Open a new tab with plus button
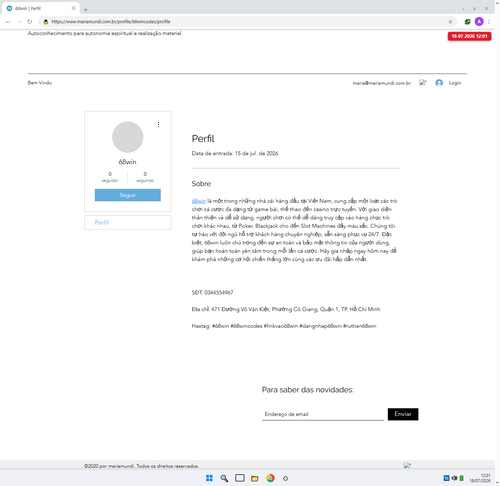 click(x=85, y=10)
